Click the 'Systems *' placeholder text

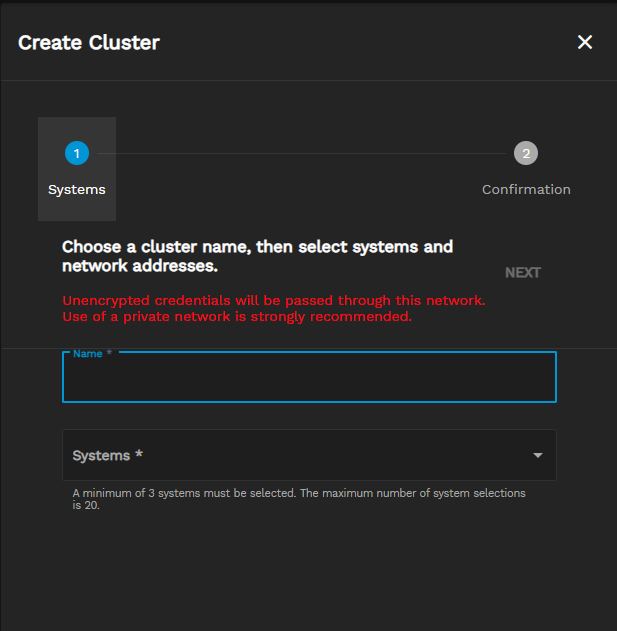[x=108, y=455]
